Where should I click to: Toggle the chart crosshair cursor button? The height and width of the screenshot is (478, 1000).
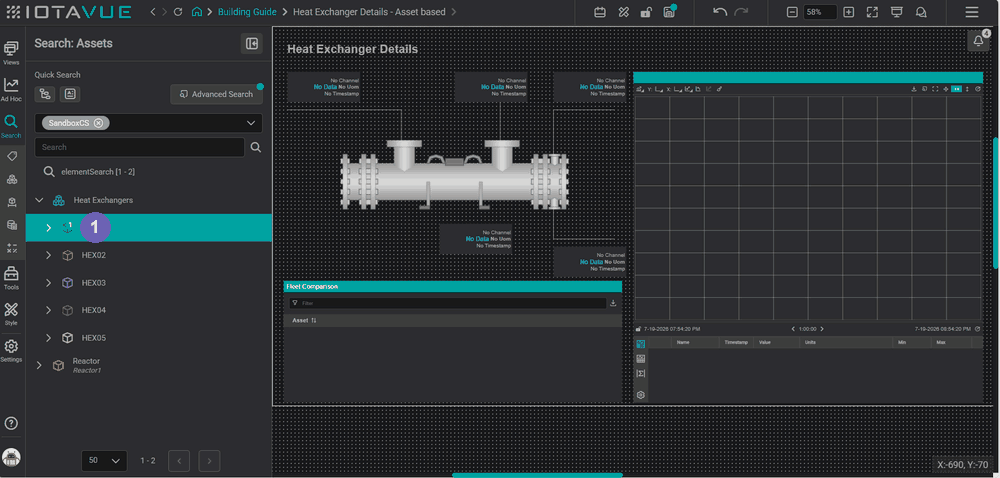click(x=946, y=89)
